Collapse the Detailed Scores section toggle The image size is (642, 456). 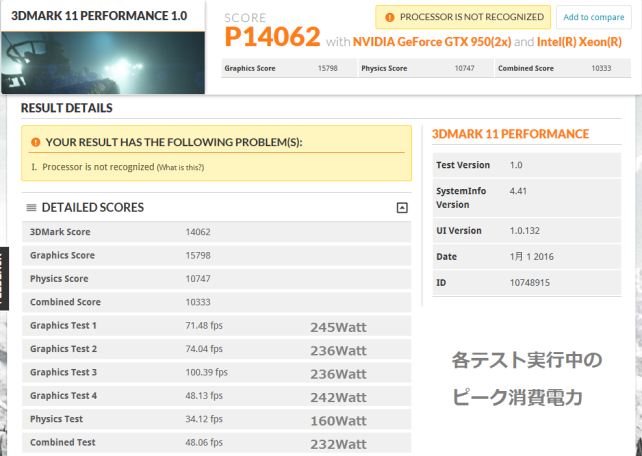pyautogui.click(x=402, y=208)
